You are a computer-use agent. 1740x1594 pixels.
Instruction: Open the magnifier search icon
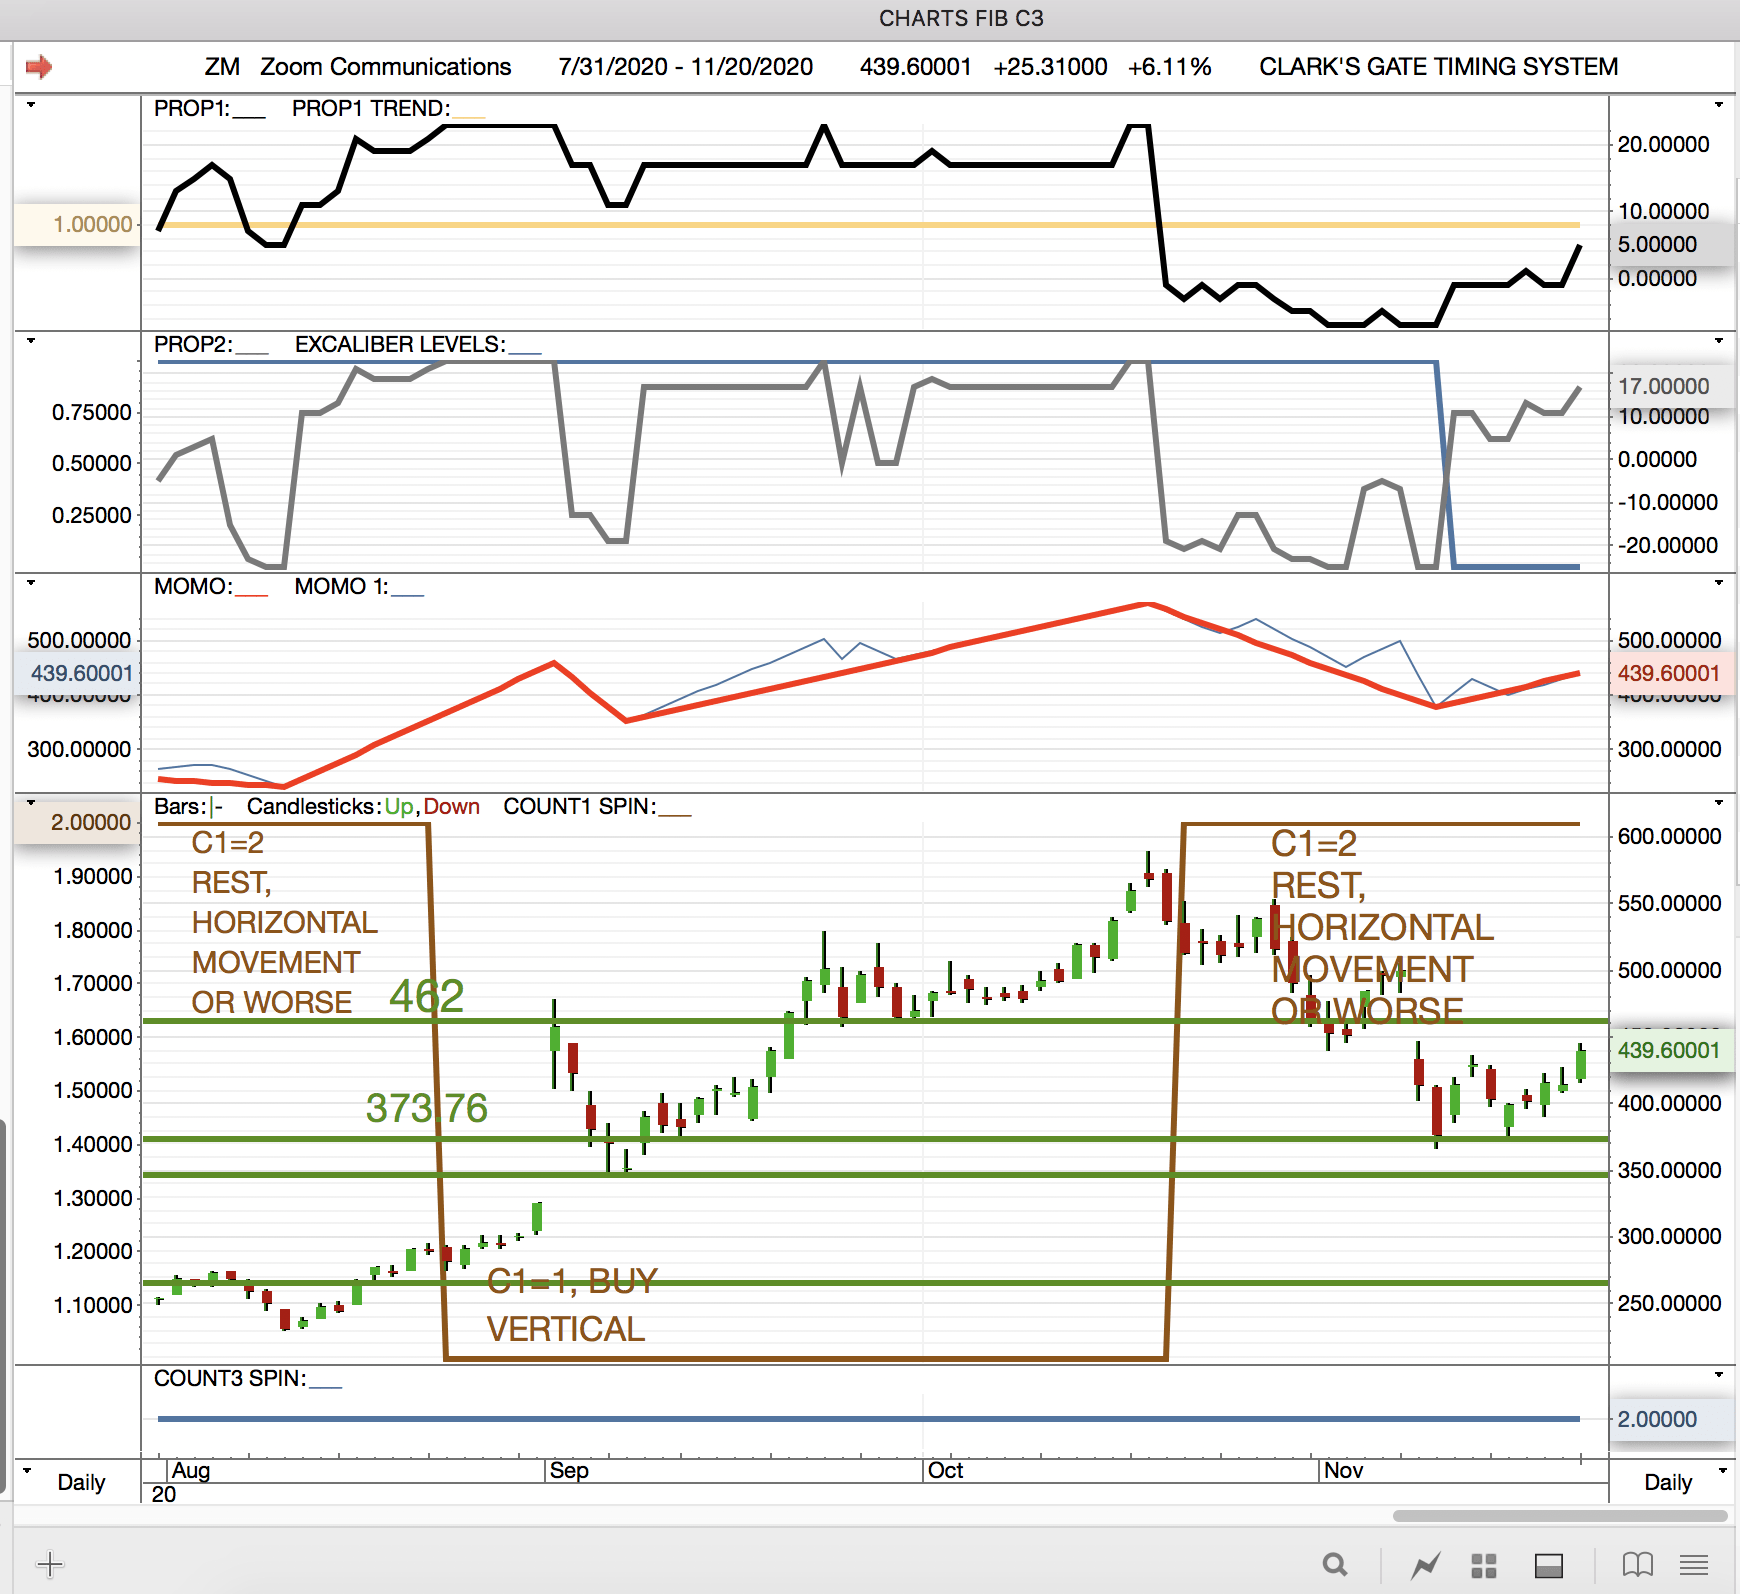pyautogui.click(x=1335, y=1564)
